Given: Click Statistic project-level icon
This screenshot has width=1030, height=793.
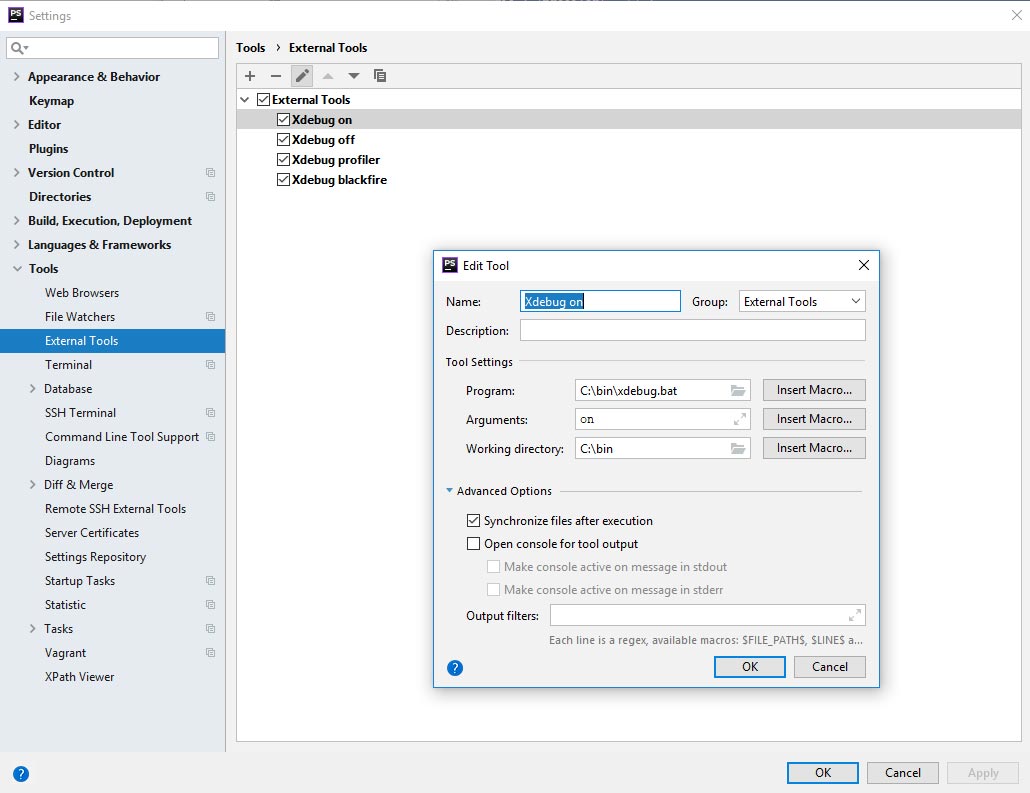Looking at the screenshot, I should [x=210, y=604].
